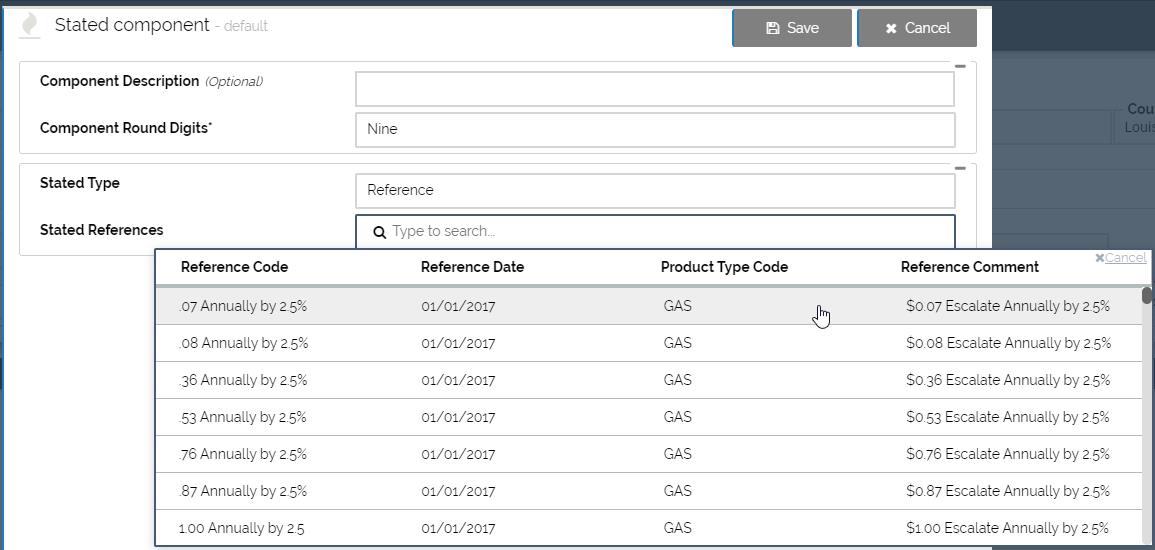
Task: Click the search magnifier icon in Stated References
Action: (x=380, y=232)
